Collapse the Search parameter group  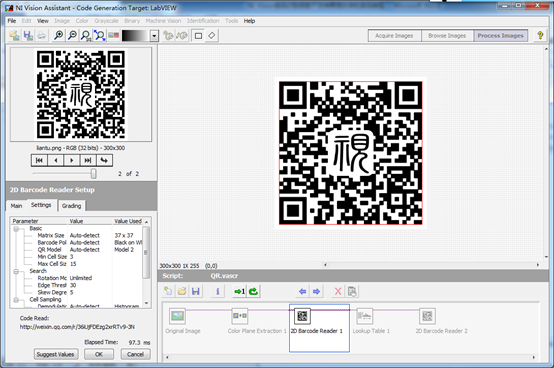tap(16, 271)
